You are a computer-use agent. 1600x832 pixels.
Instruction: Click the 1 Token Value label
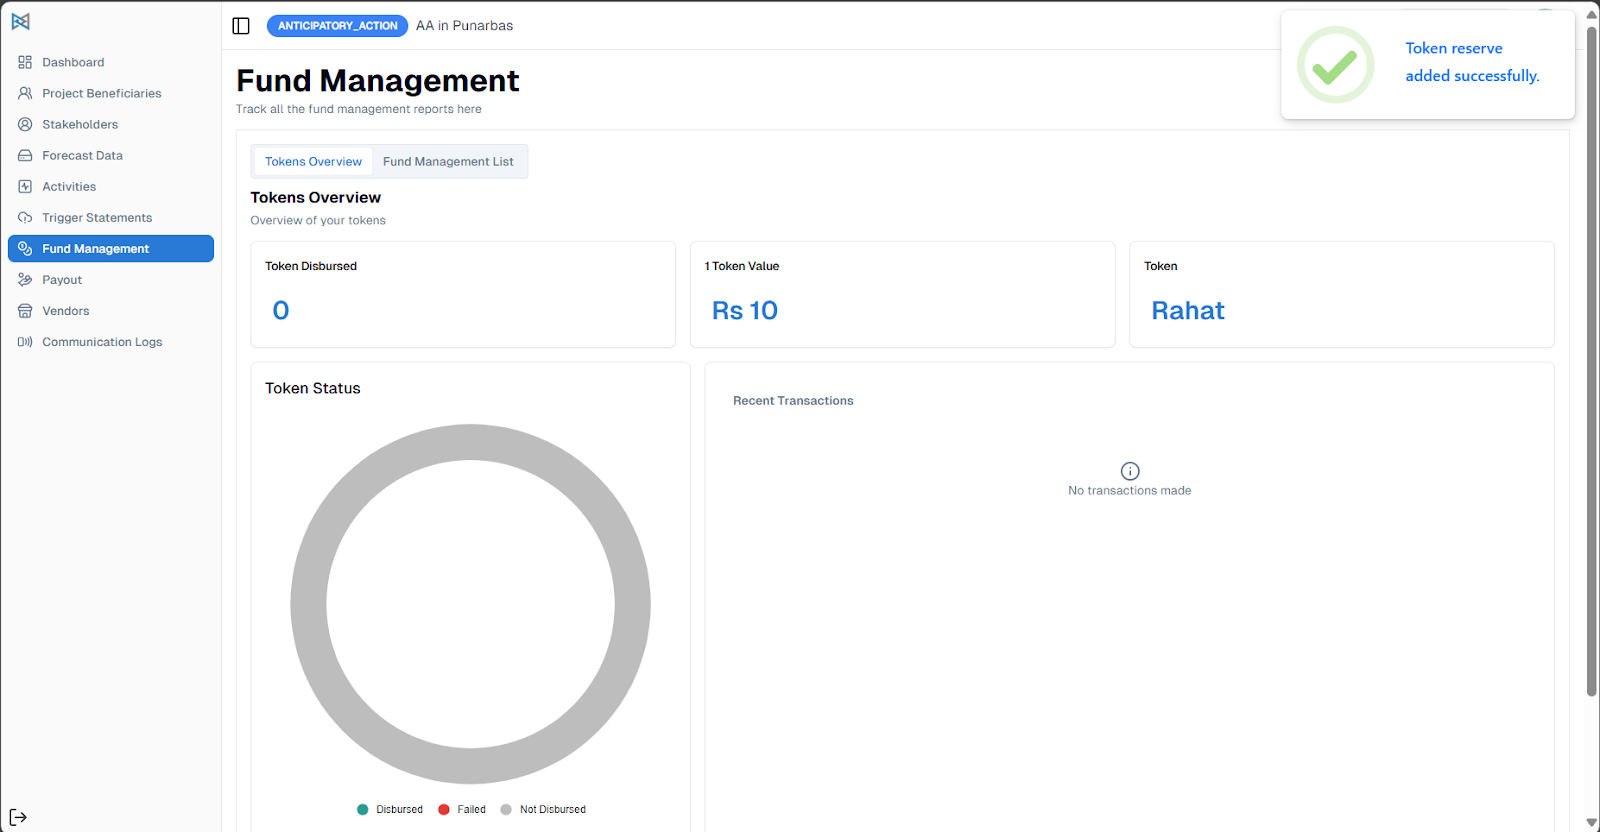pyautogui.click(x=742, y=266)
